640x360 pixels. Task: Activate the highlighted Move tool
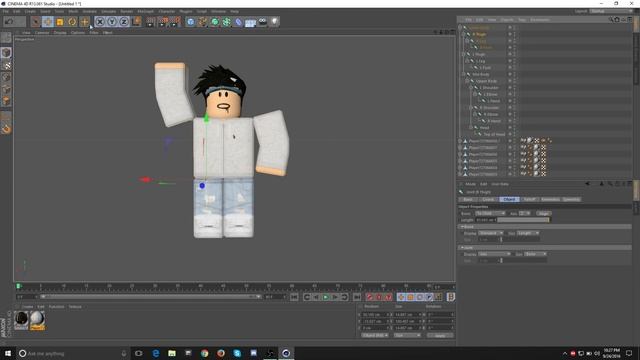click(47, 22)
